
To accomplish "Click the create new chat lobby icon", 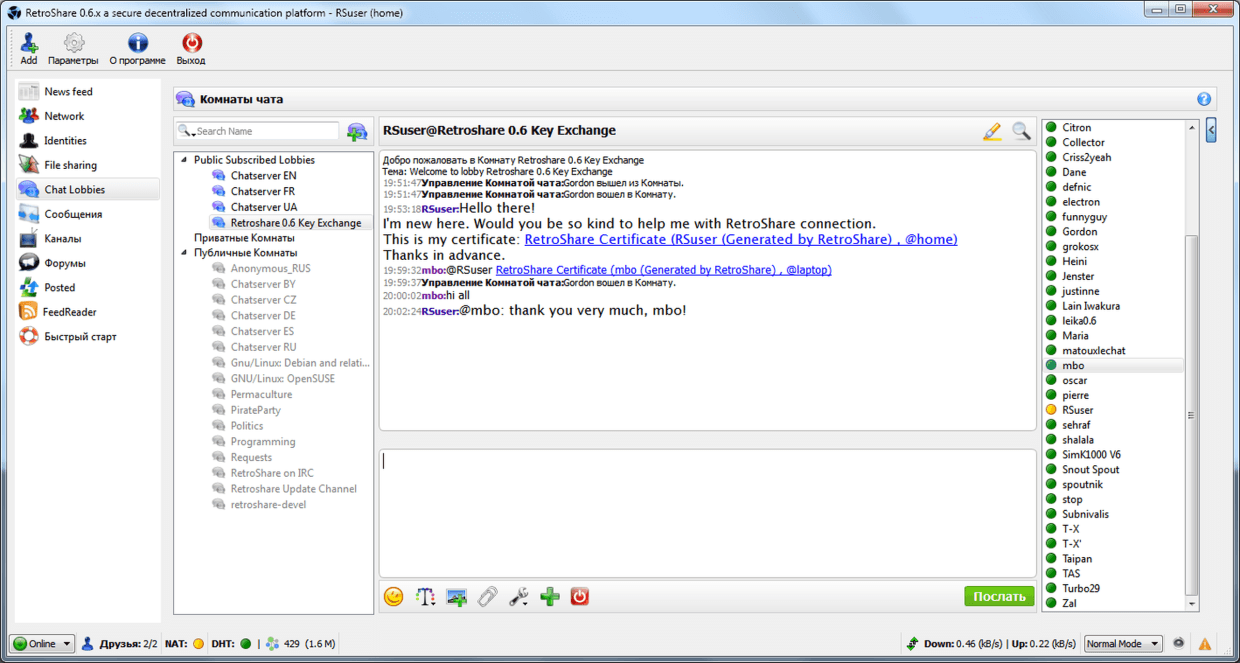I will 357,131.
